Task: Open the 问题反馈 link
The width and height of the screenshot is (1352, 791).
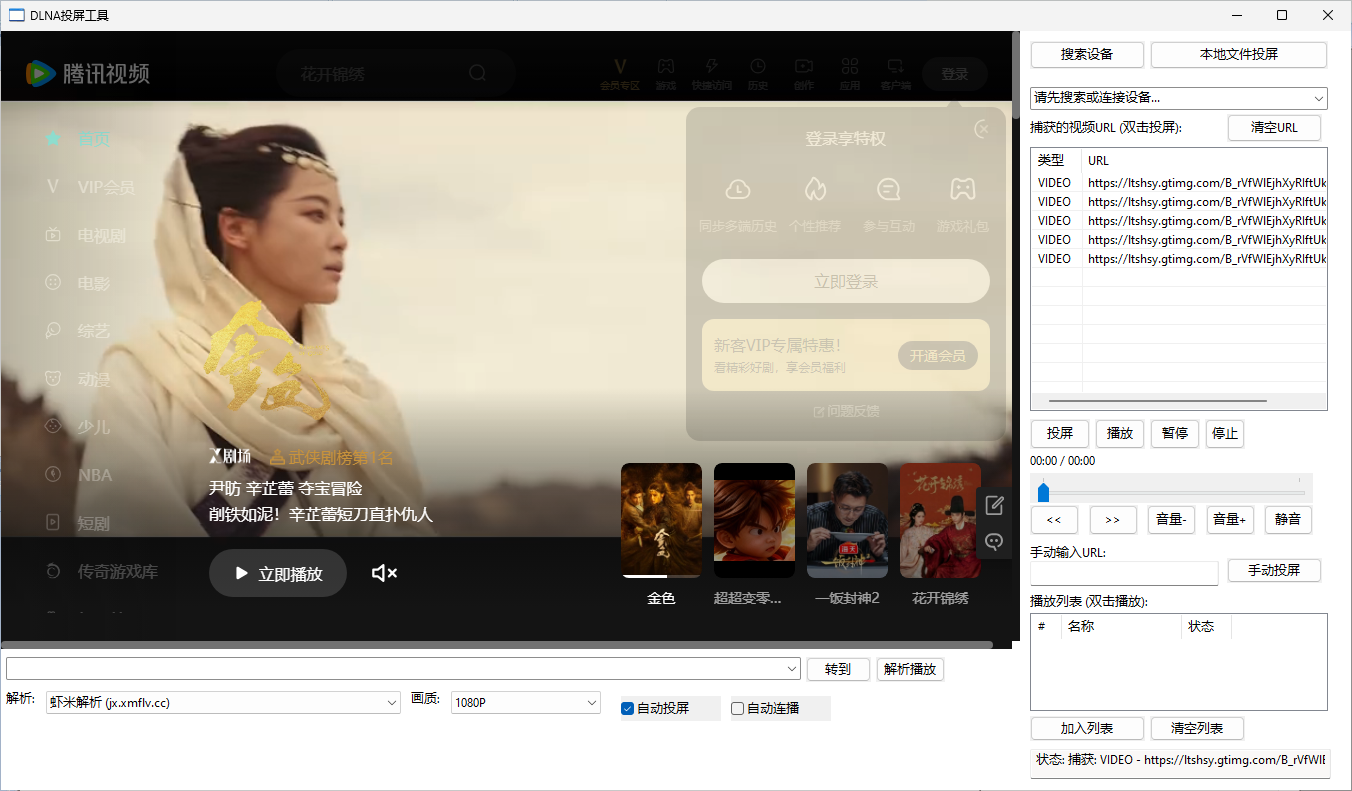Action: pyautogui.click(x=846, y=411)
